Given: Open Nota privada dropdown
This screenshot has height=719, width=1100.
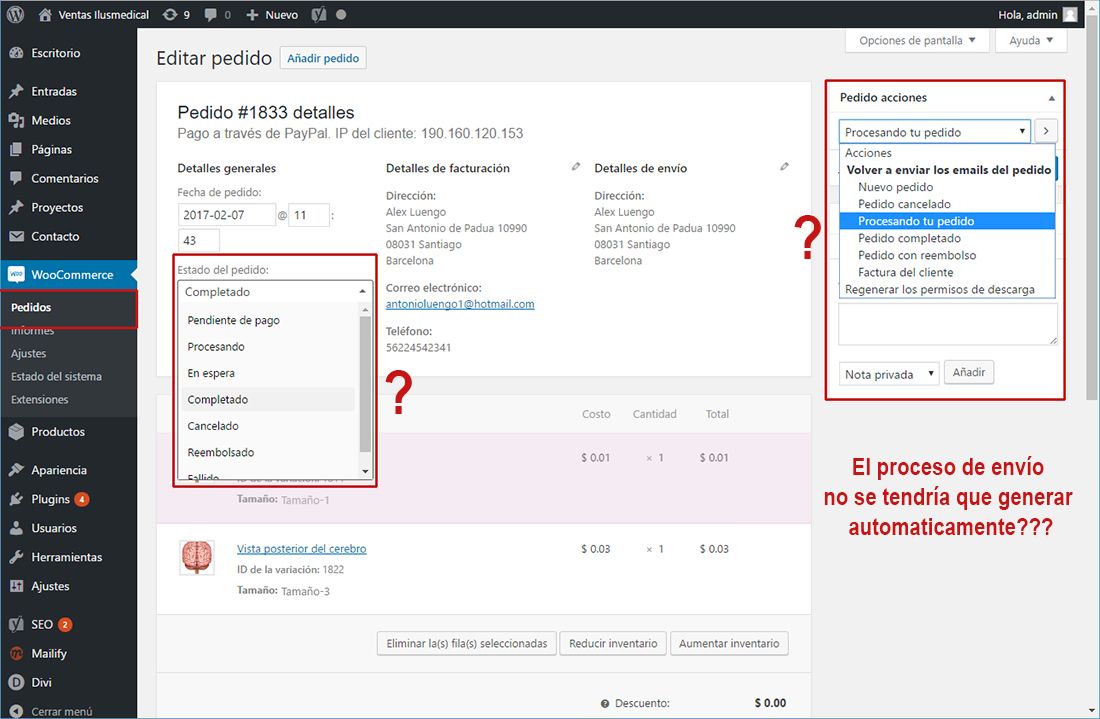Looking at the screenshot, I should 889,374.
